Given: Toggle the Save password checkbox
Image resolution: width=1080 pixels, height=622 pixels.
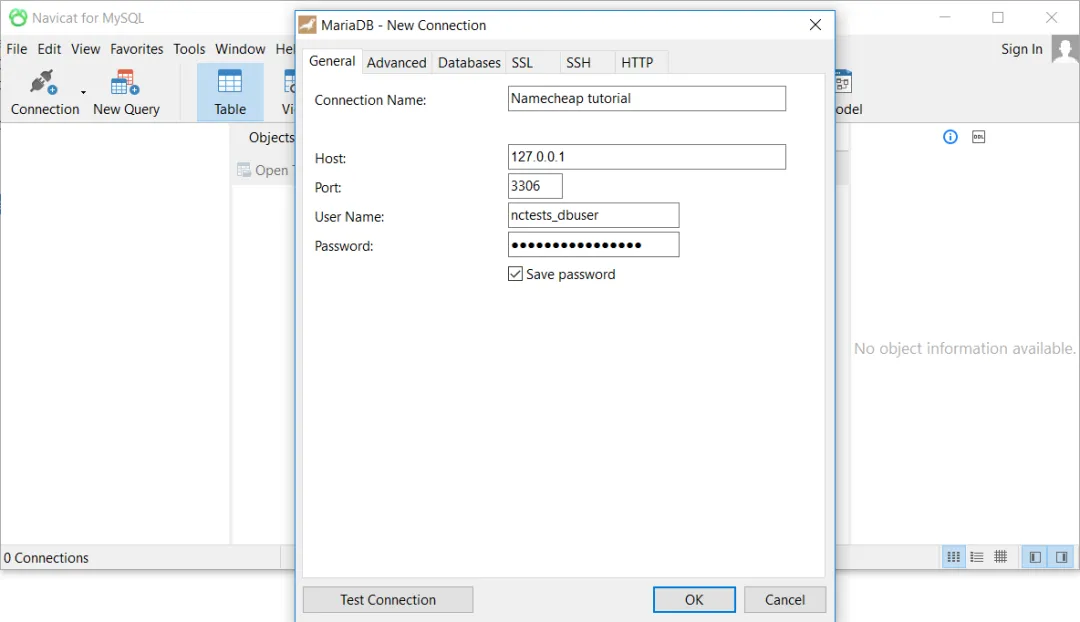Looking at the screenshot, I should pyautogui.click(x=515, y=274).
